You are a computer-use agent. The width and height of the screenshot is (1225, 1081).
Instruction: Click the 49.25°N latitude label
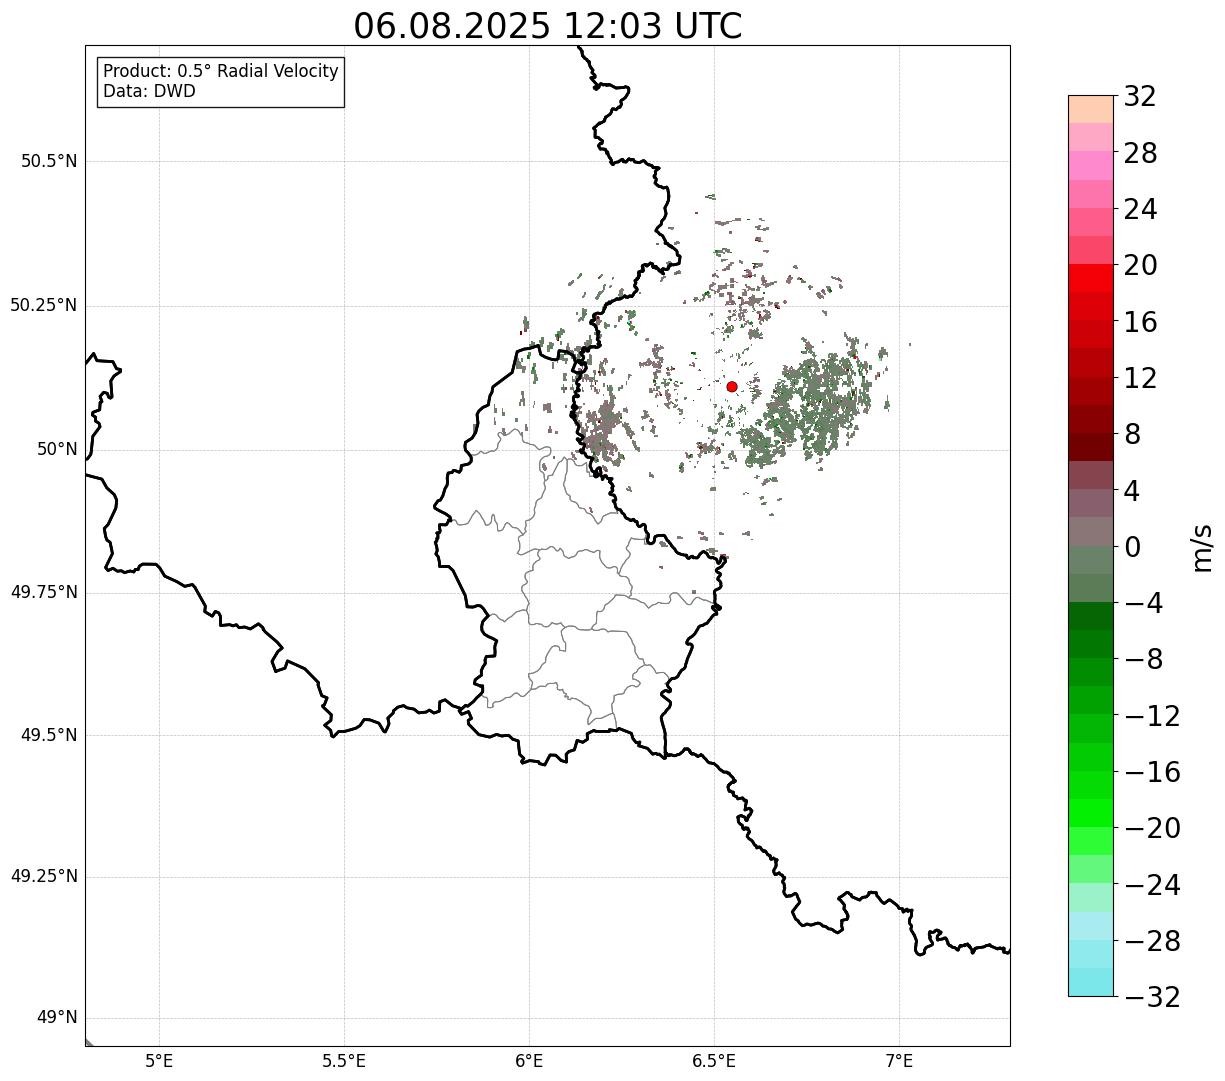click(44, 876)
